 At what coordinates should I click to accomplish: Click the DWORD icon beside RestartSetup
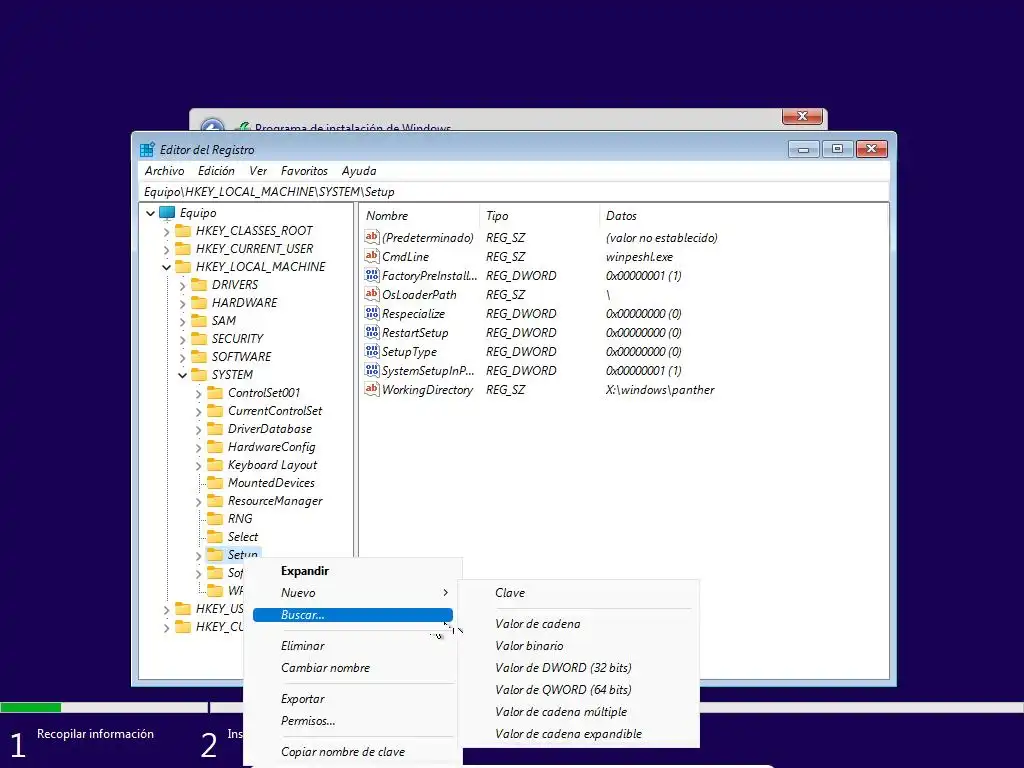(372, 332)
